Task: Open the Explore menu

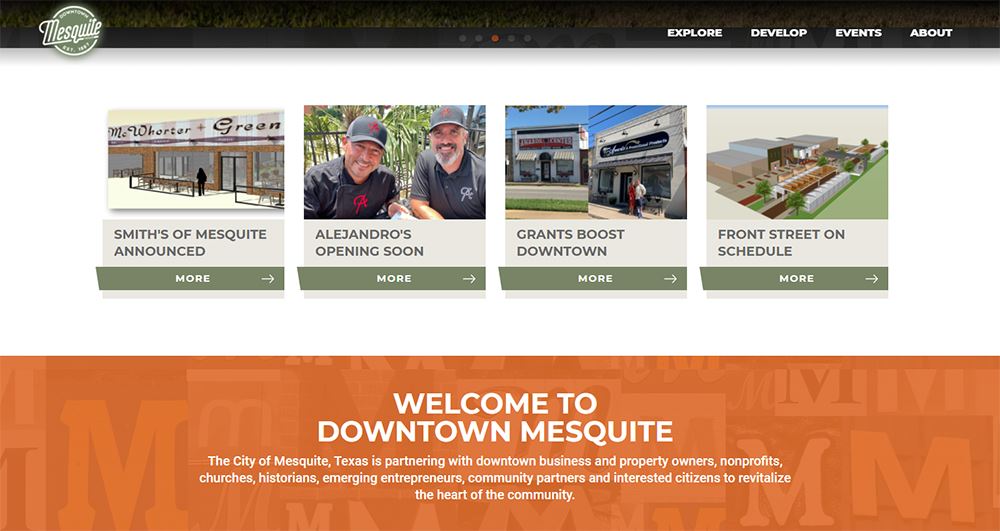Action: pyautogui.click(x=695, y=33)
